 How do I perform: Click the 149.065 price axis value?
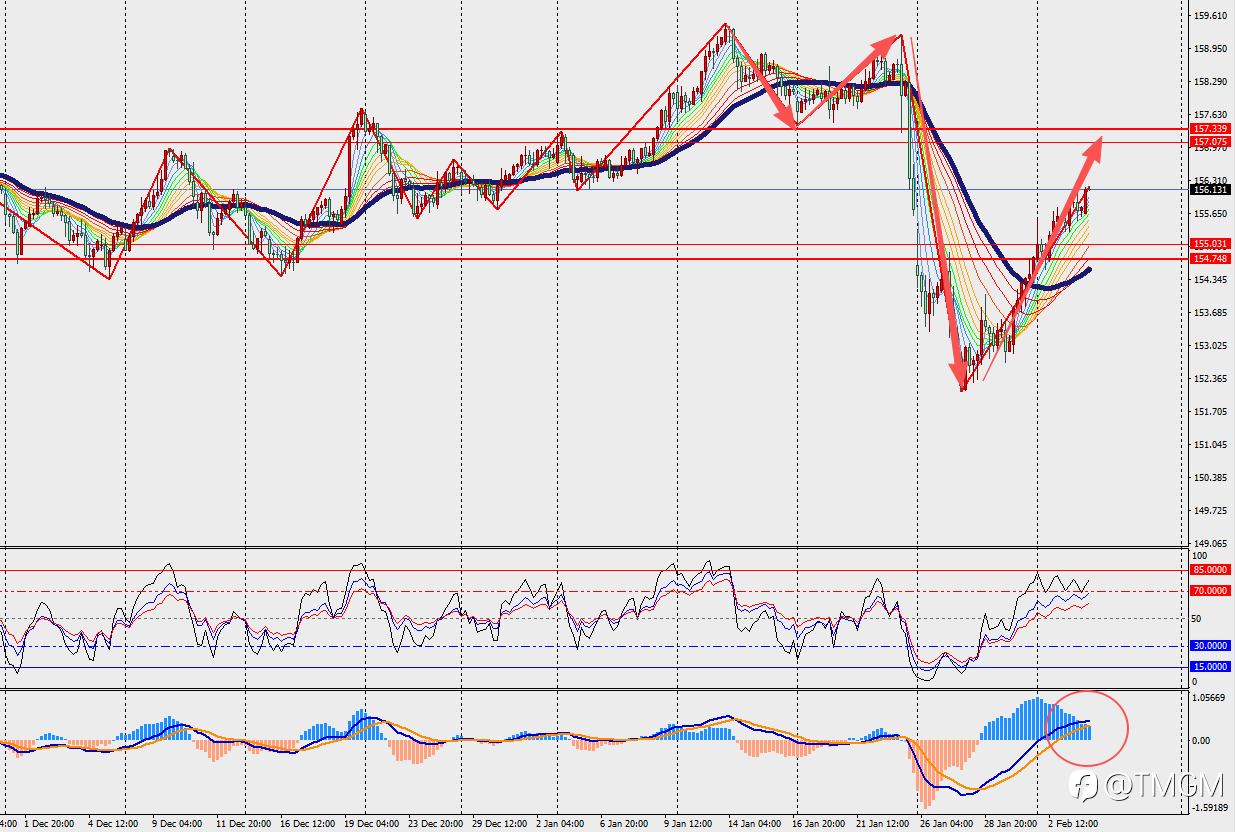point(1211,544)
